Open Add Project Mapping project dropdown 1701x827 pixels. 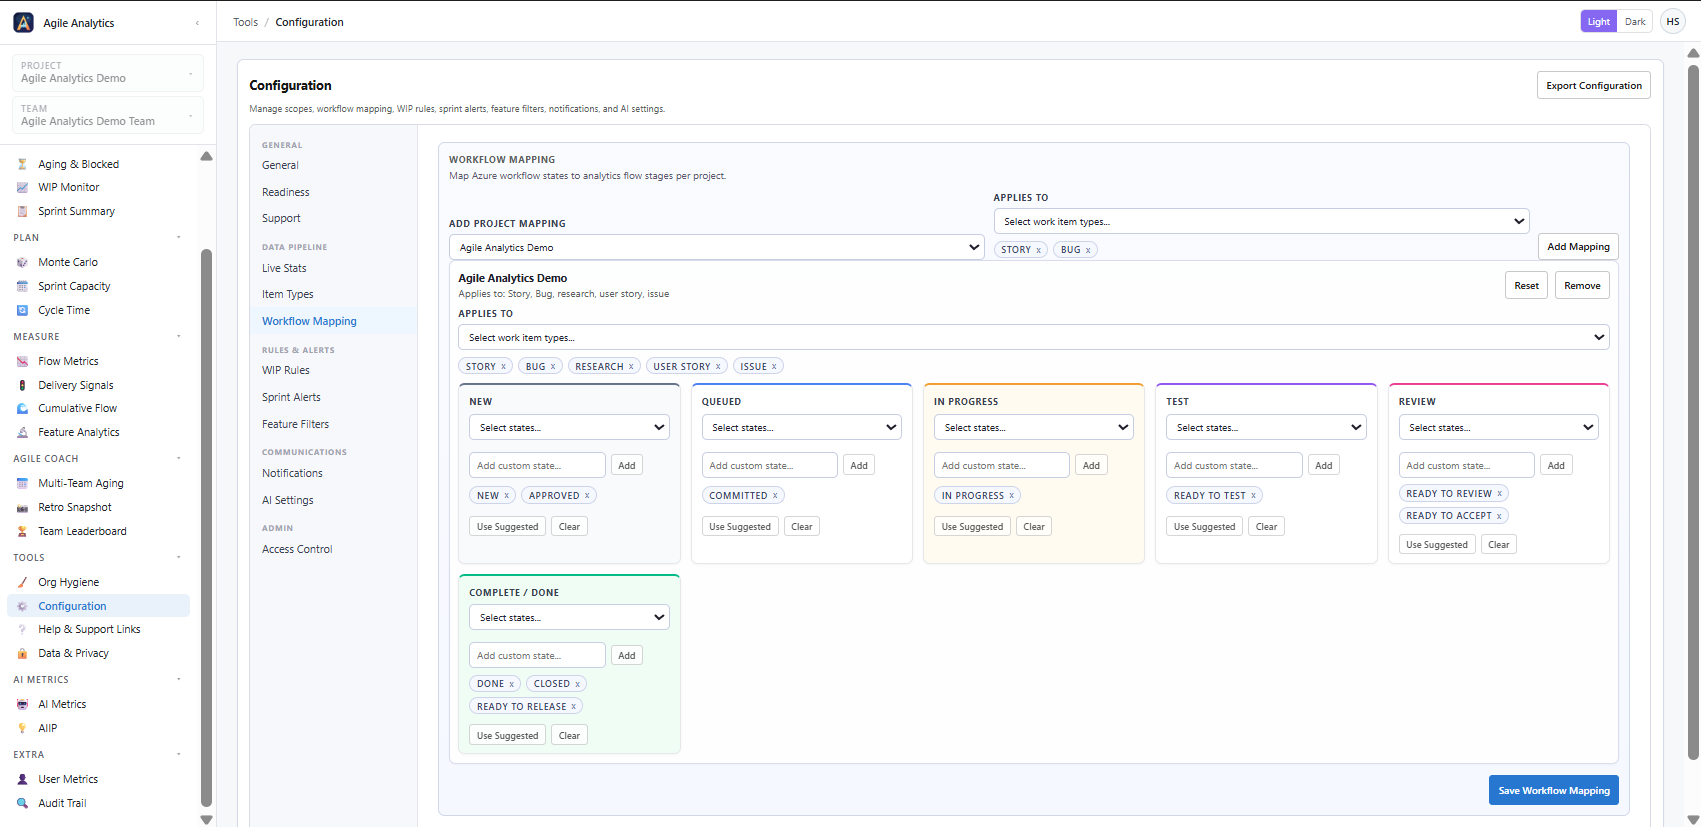click(717, 247)
